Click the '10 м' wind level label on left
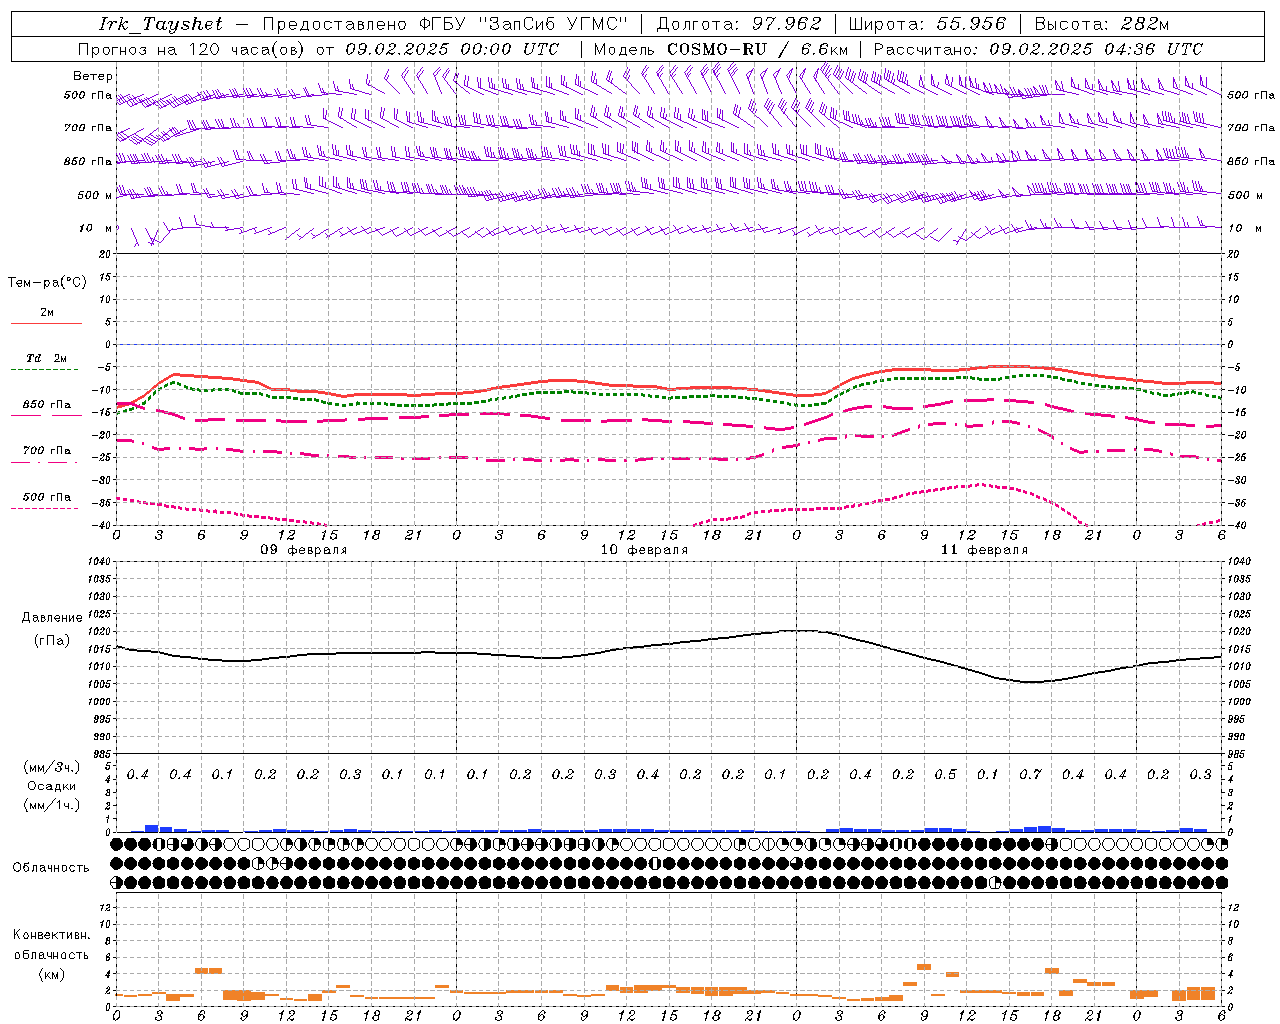Screen dimensions: 1280x1024 pos(95,228)
